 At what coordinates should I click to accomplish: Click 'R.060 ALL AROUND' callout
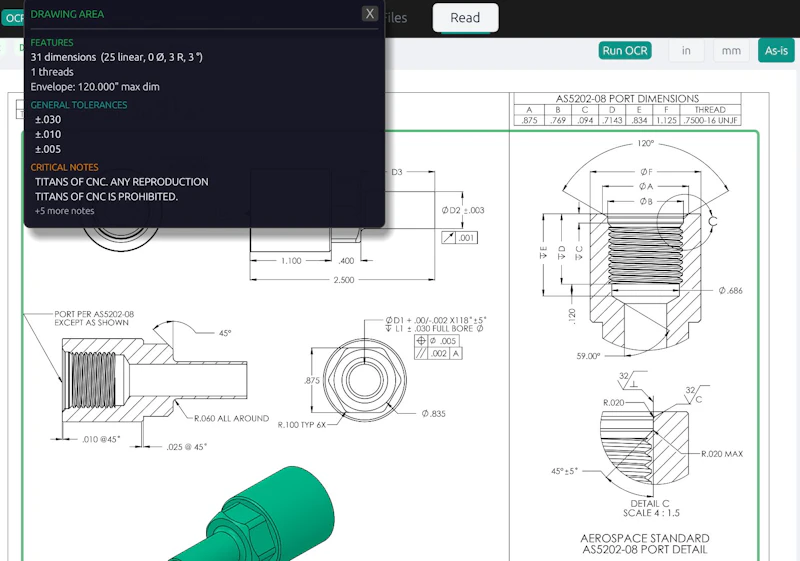point(231,418)
